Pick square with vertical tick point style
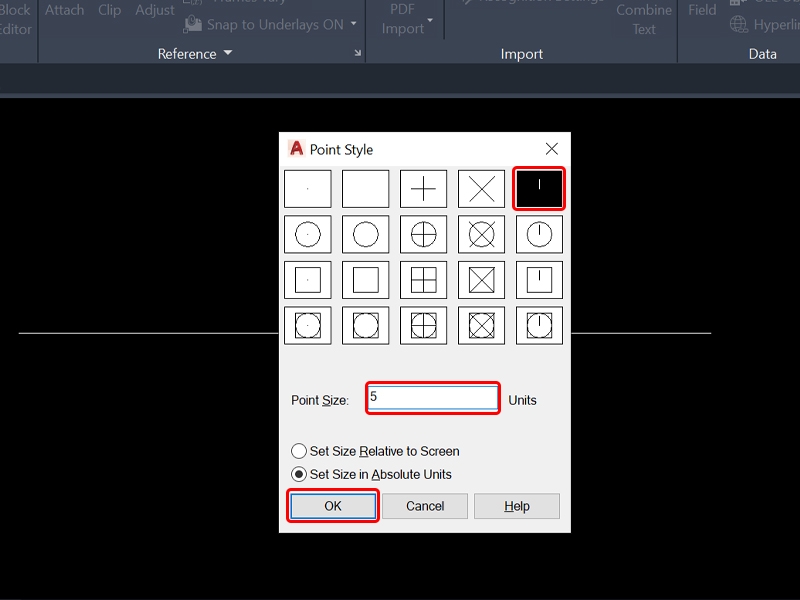Image resolution: width=800 pixels, height=600 pixels. 539,280
